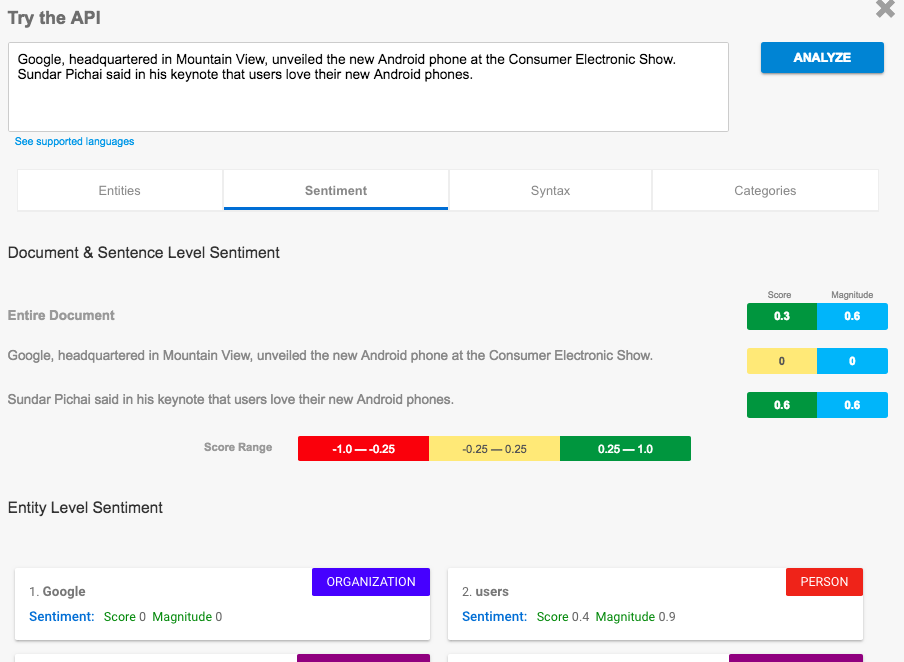Click the Entity Level Sentiment heading

[85, 507]
